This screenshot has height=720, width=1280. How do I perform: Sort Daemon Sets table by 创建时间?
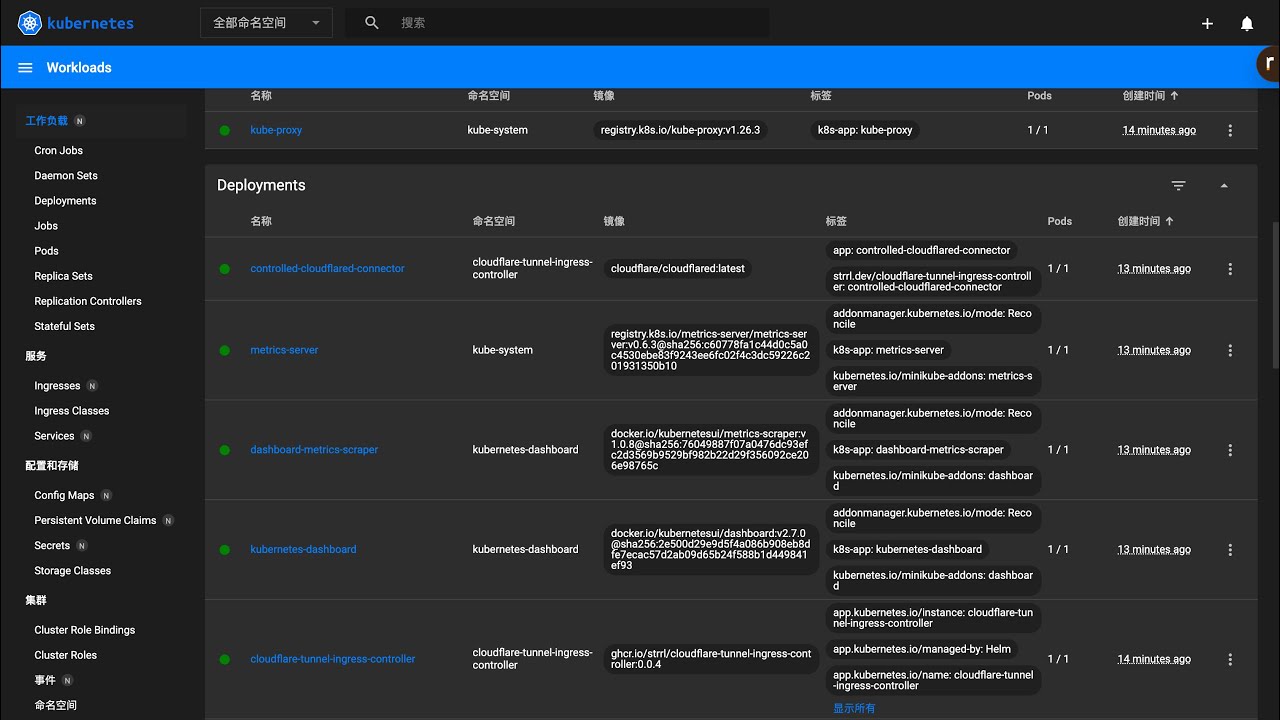pos(1151,96)
